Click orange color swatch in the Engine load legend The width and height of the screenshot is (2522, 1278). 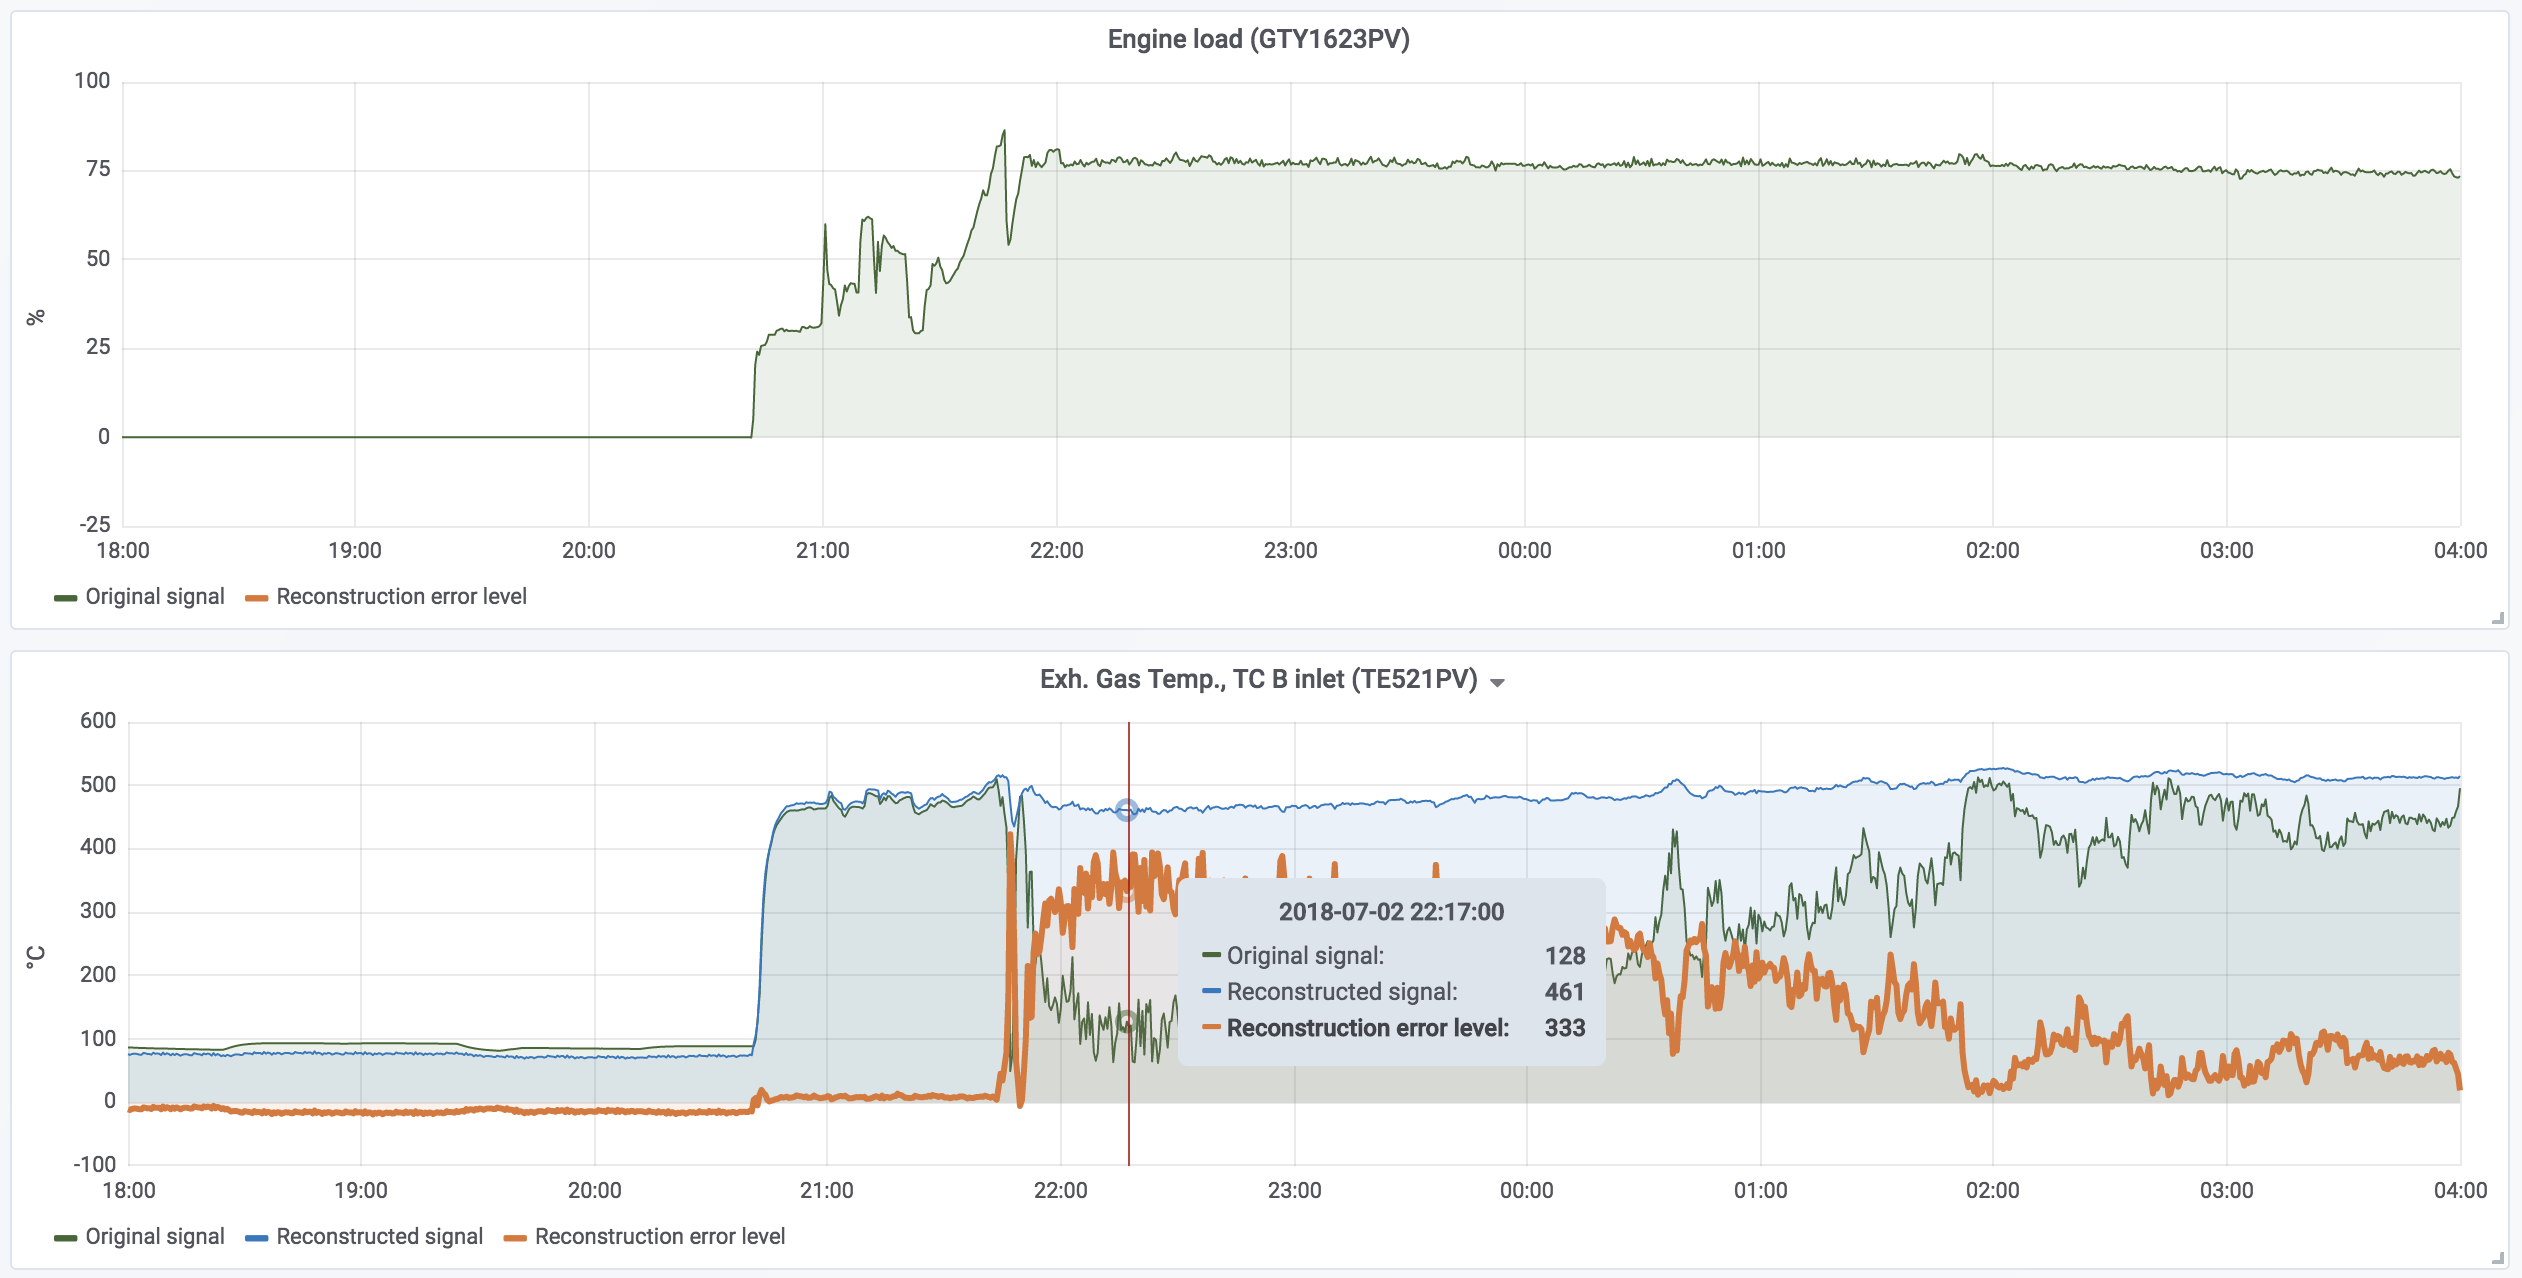pyautogui.click(x=256, y=598)
